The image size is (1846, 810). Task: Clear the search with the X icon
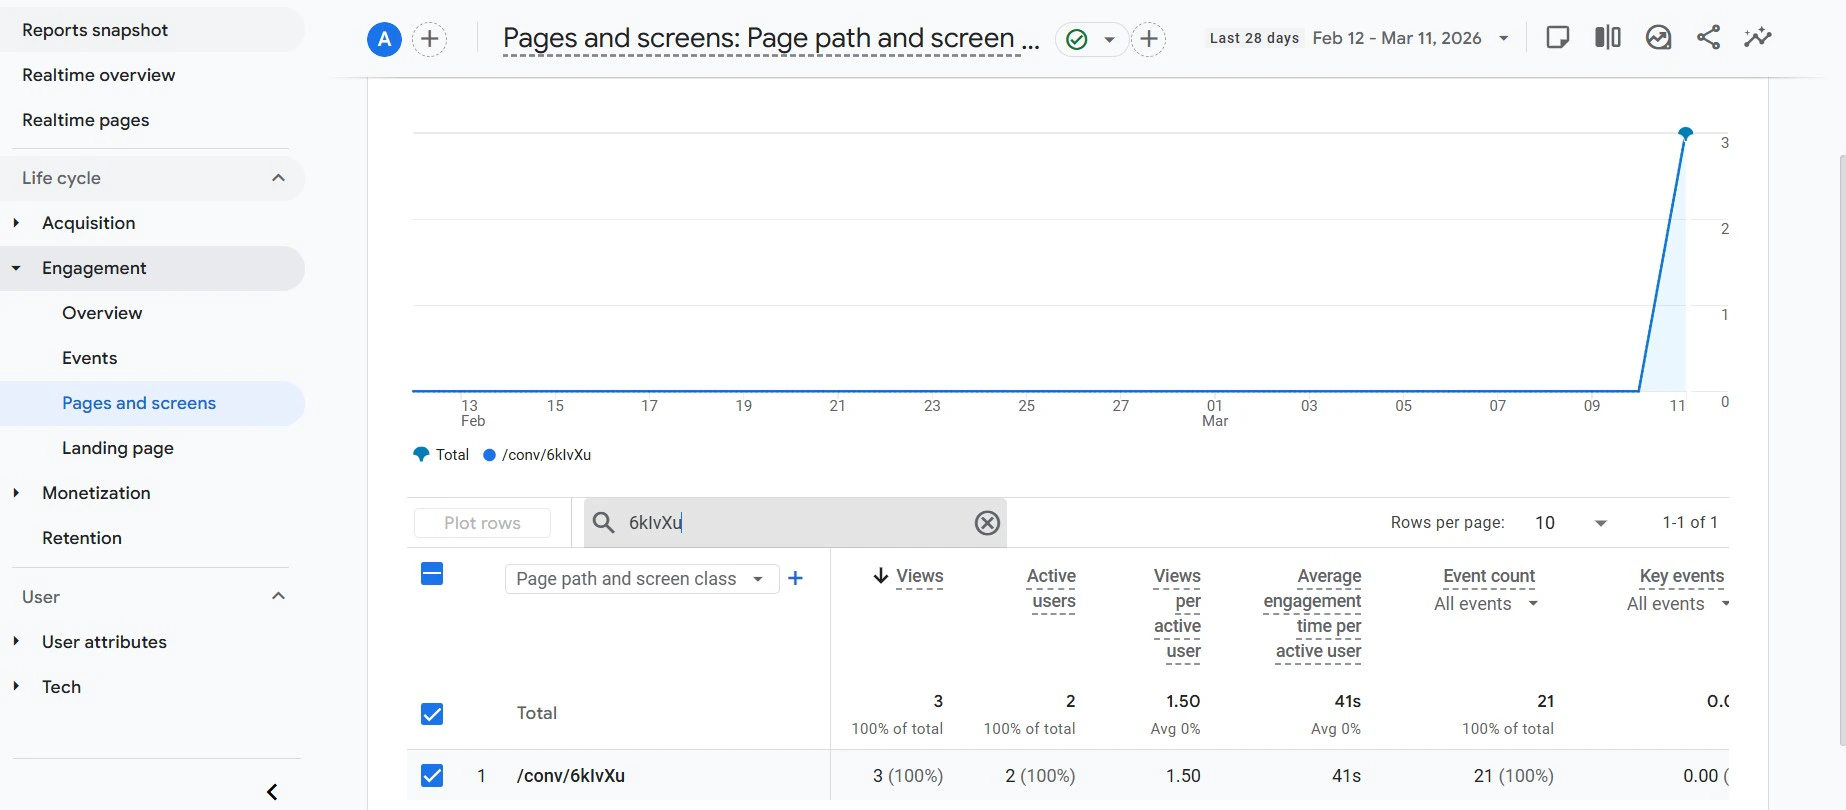(x=987, y=523)
